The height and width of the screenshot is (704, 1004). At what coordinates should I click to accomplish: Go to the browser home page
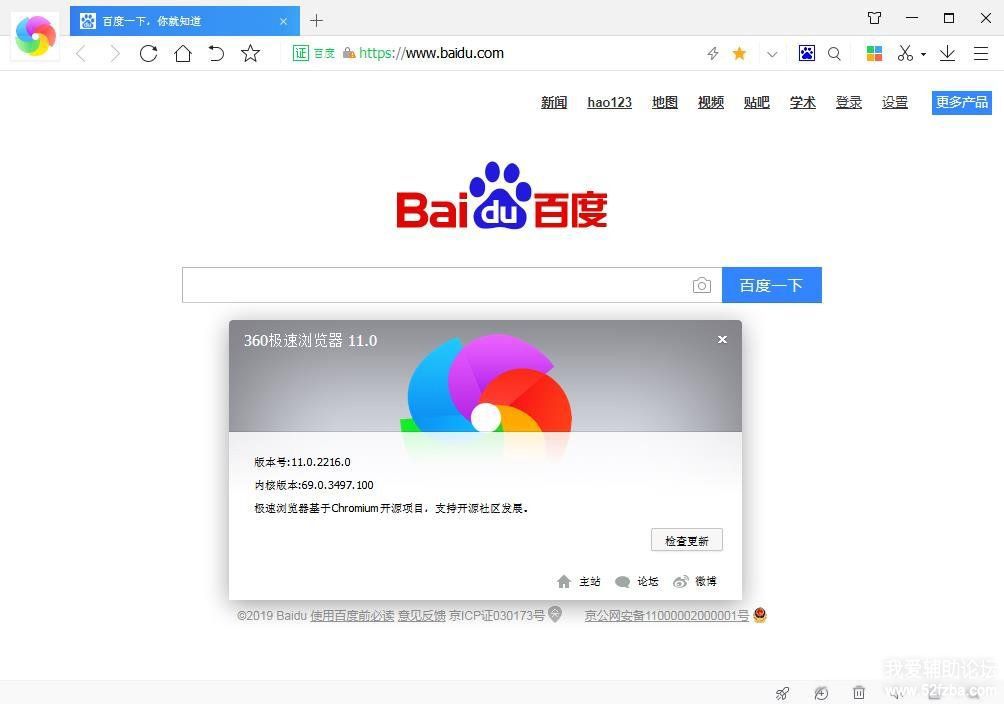183,53
